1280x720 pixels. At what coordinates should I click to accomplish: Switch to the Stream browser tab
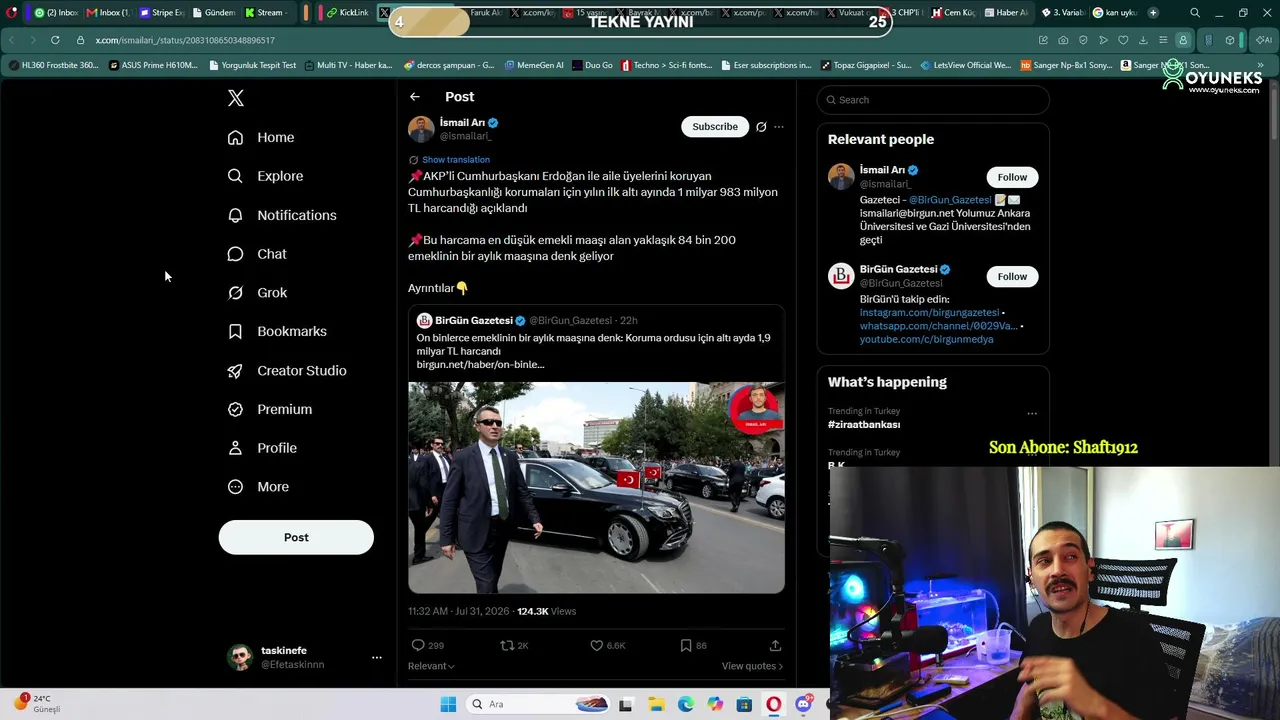[264, 13]
